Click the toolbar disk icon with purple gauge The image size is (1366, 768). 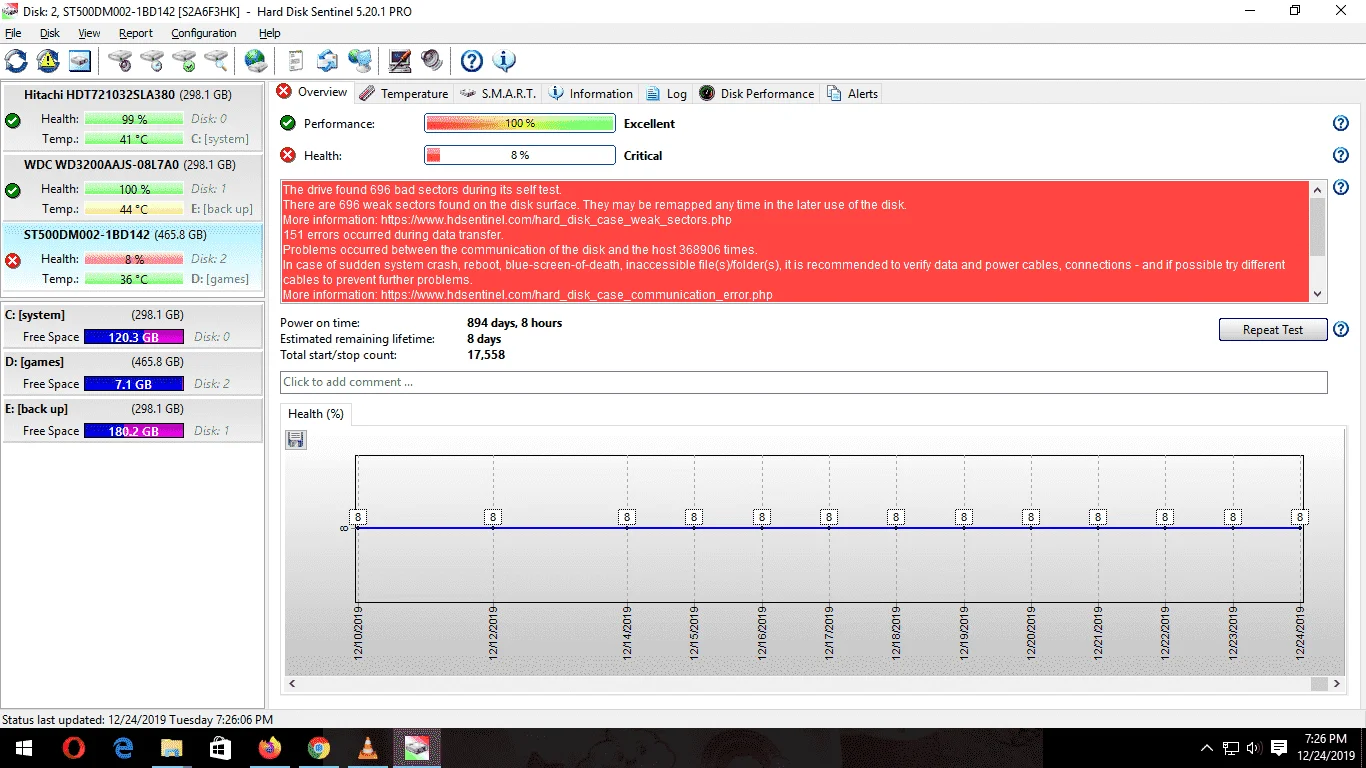click(x=120, y=61)
